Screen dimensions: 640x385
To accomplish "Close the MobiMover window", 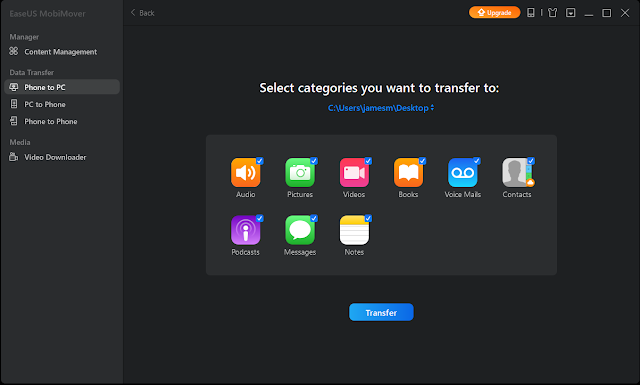I will click(x=625, y=13).
